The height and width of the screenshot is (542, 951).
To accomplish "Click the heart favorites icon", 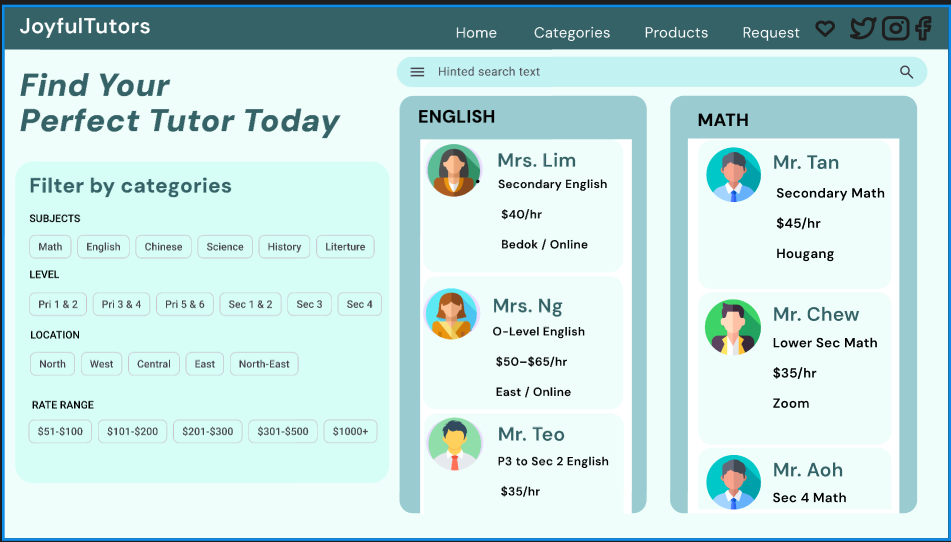I will [825, 29].
